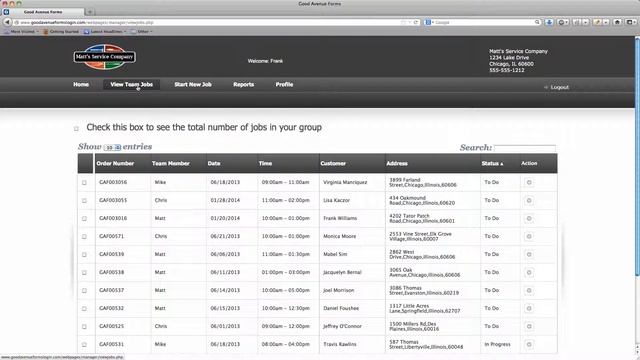Click the rightmost browser toolbar menu icon
The width and height of the screenshot is (640, 360).
[x=631, y=22]
